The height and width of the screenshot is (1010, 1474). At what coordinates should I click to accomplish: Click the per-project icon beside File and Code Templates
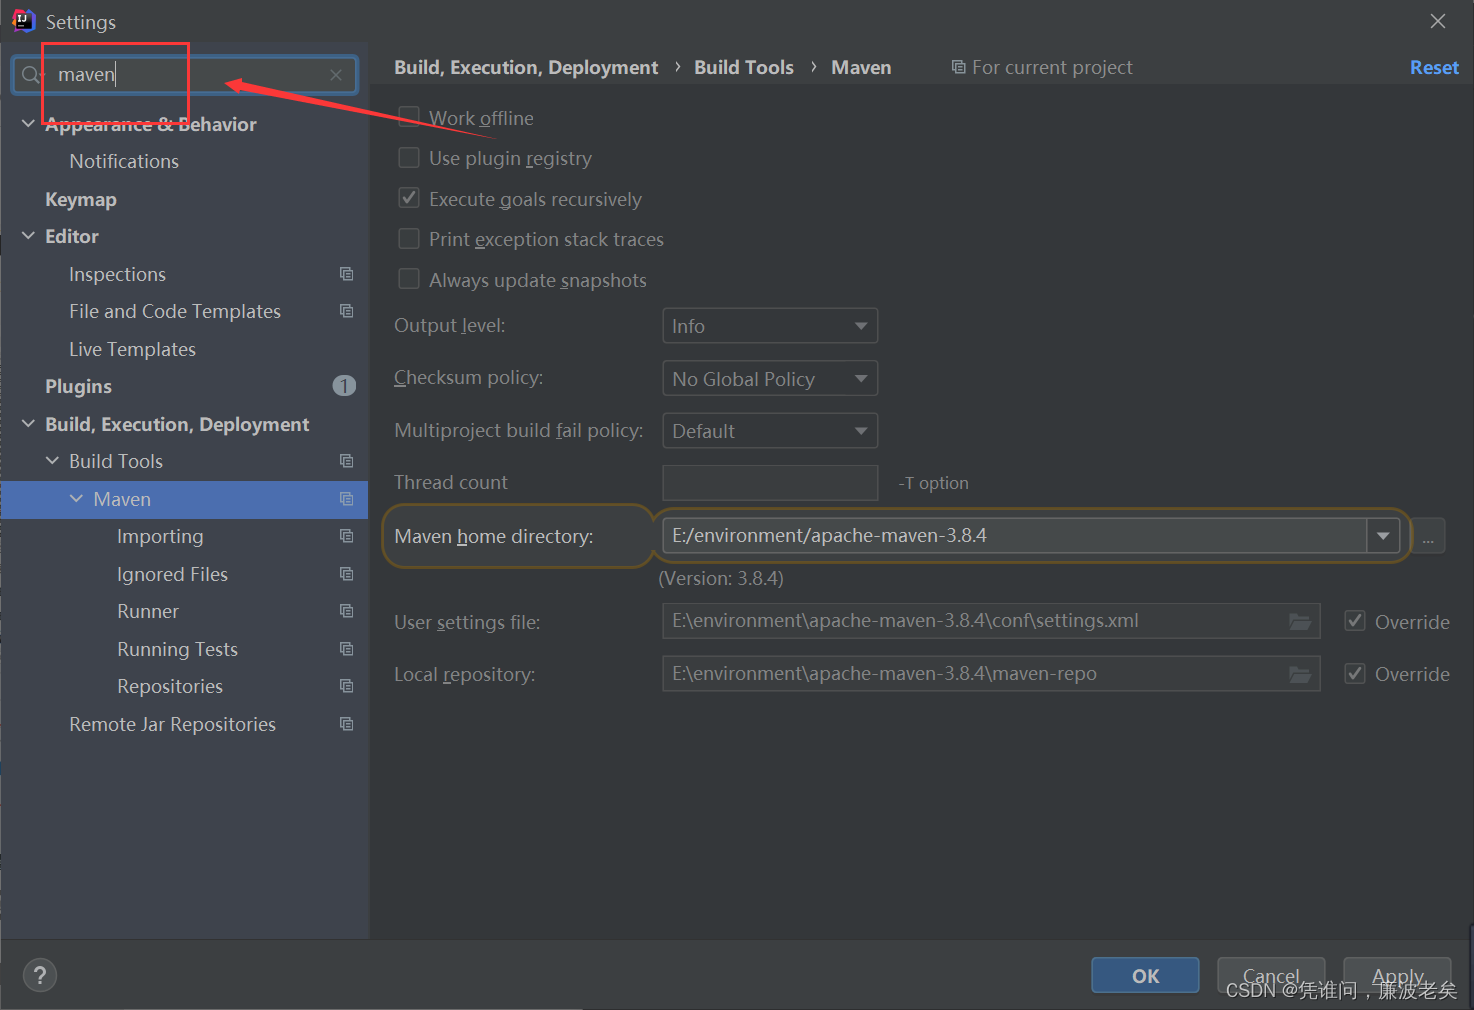(346, 311)
